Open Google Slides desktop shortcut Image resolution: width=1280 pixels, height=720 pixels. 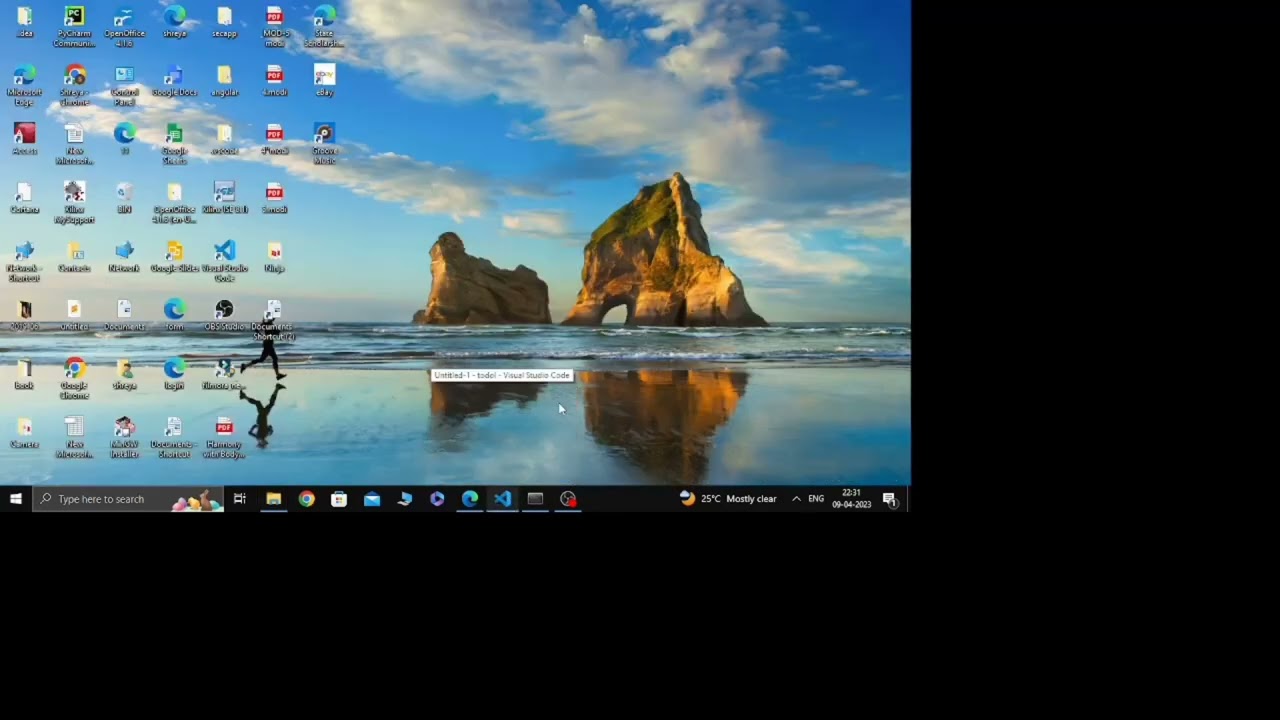coord(174,257)
